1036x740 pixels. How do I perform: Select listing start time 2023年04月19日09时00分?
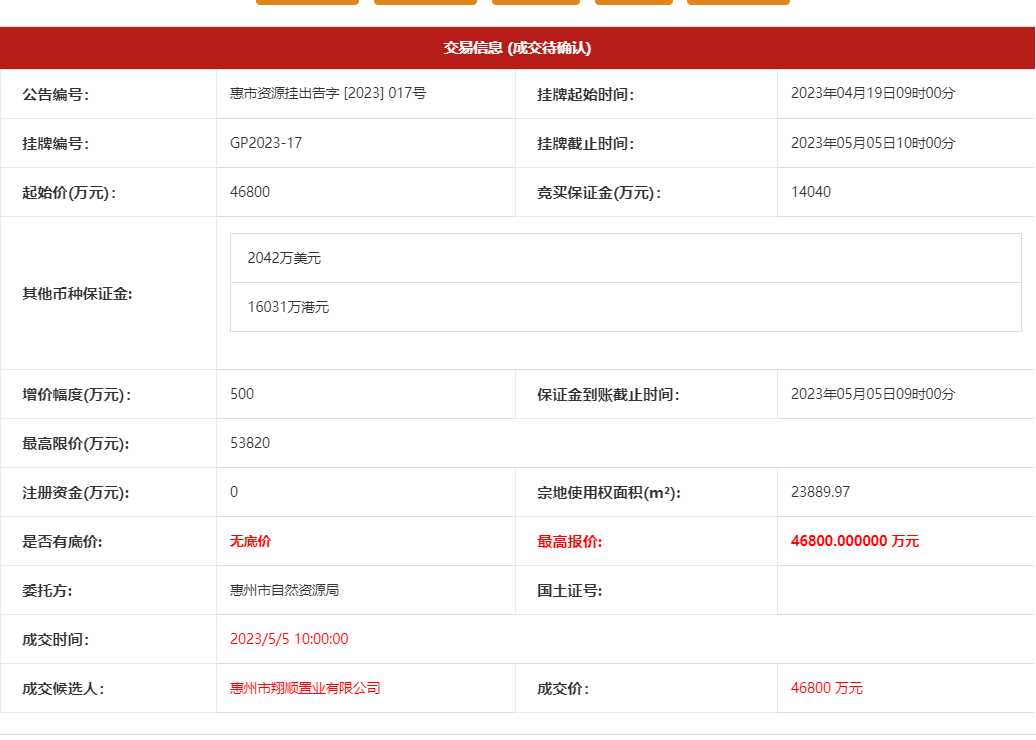[873, 94]
